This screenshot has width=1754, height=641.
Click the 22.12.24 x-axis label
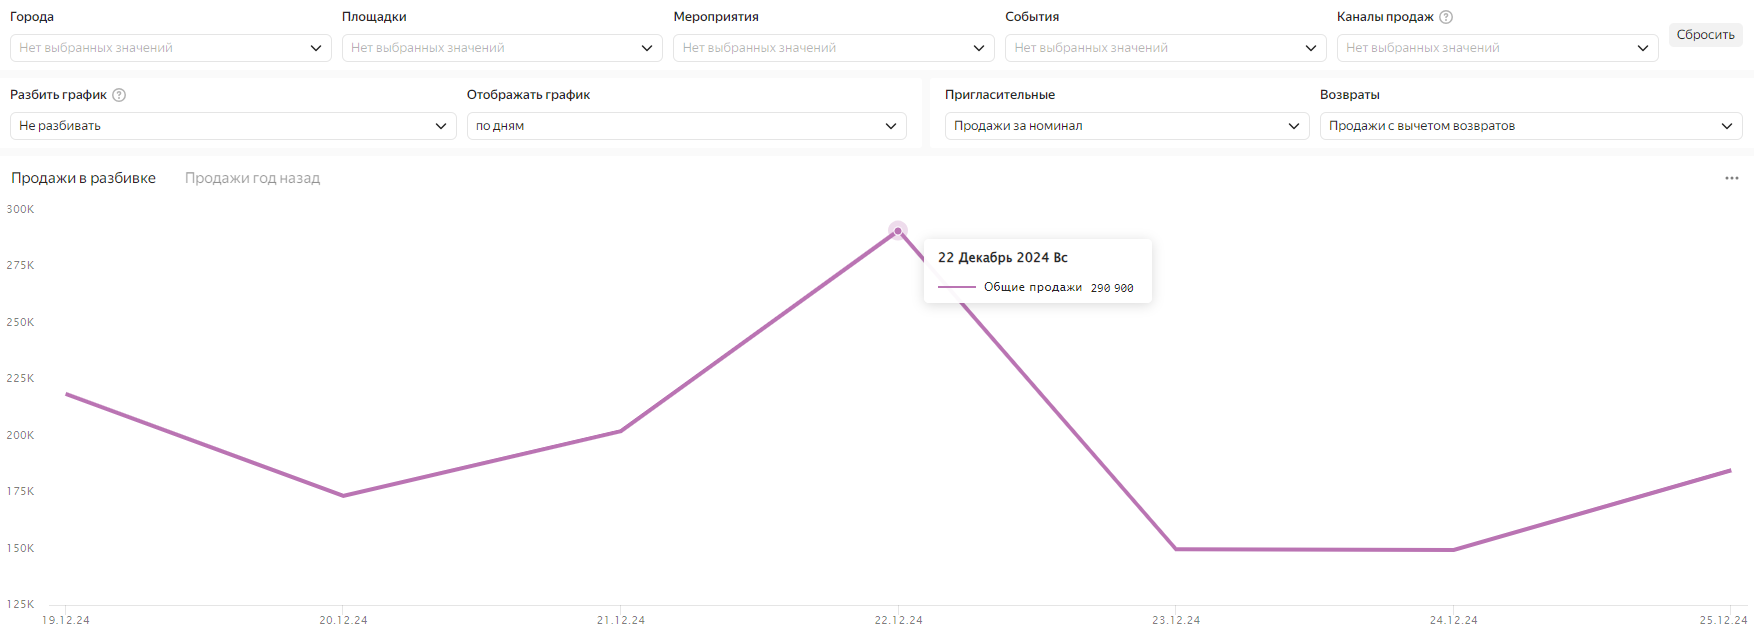pyautogui.click(x=899, y=620)
